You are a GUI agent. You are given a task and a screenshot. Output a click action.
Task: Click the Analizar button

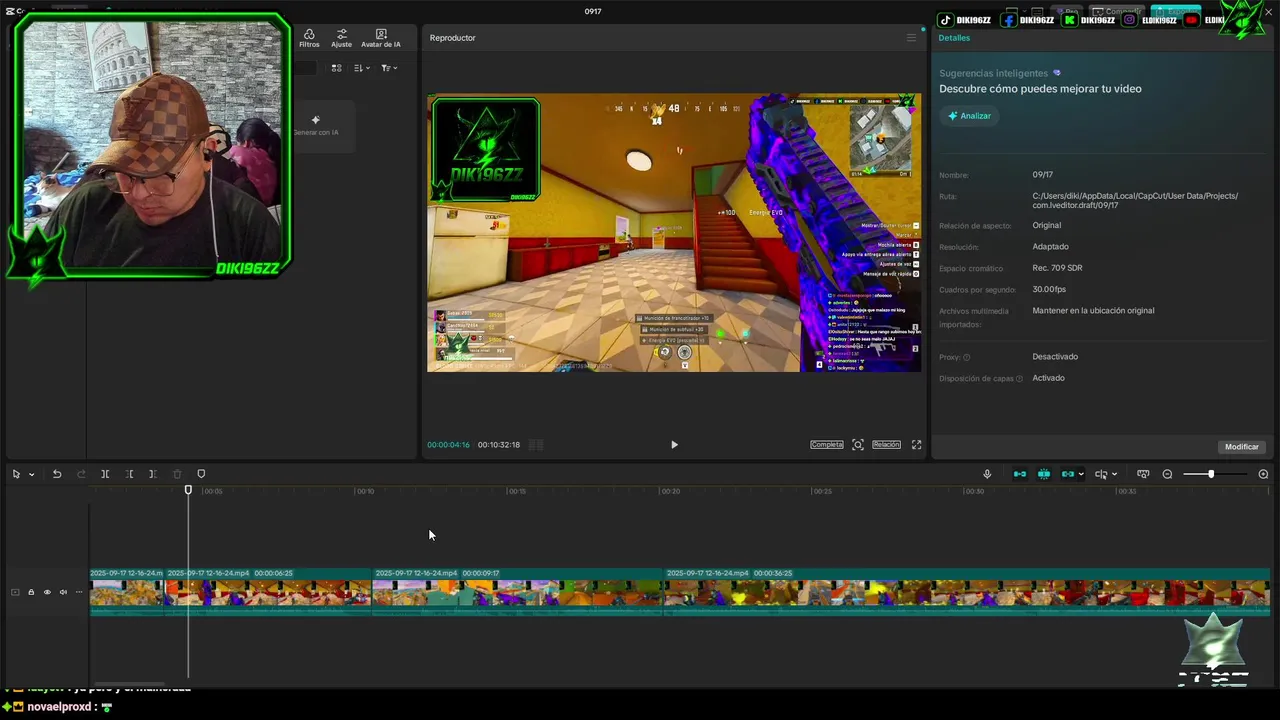click(969, 116)
